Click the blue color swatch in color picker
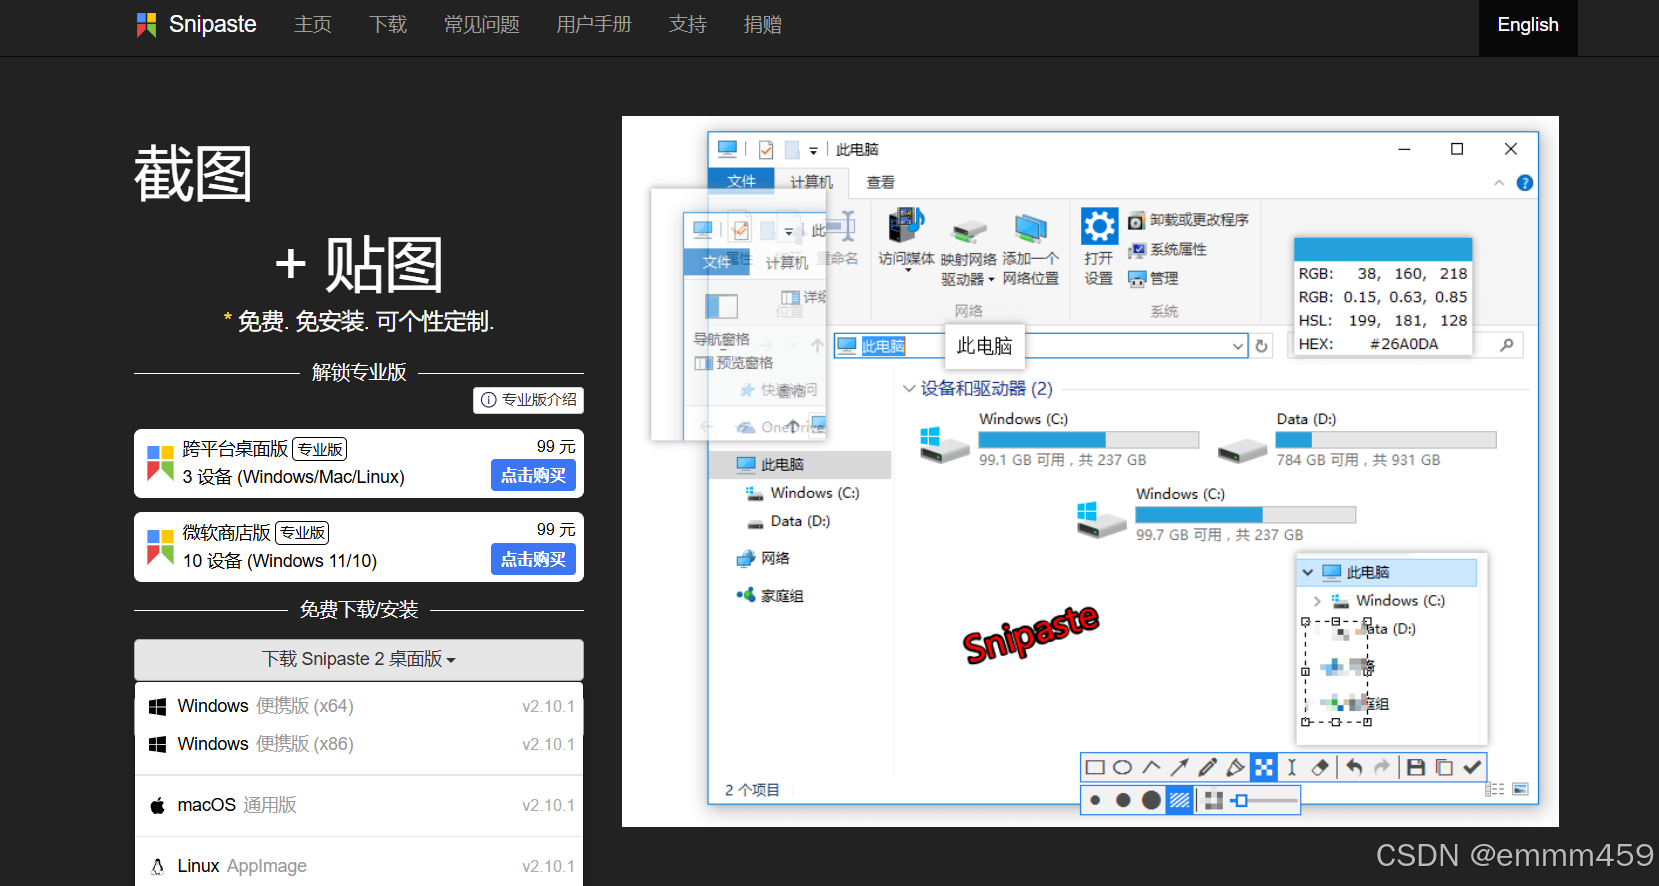Image resolution: width=1659 pixels, height=886 pixels. click(x=1383, y=249)
